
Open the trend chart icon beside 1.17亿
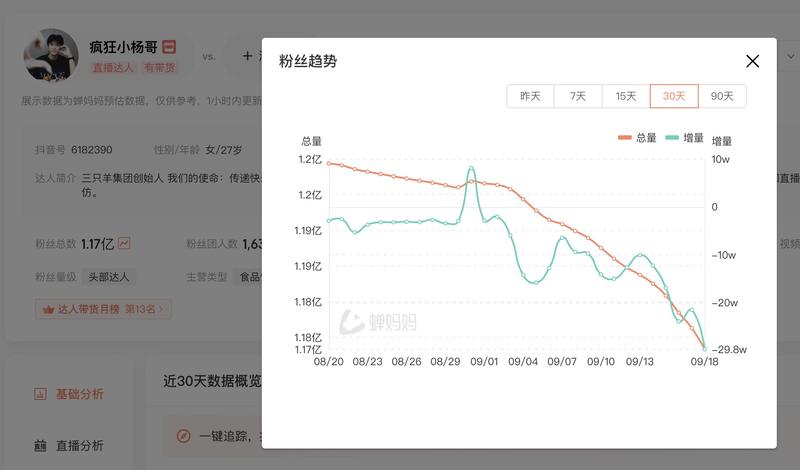[124, 243]
